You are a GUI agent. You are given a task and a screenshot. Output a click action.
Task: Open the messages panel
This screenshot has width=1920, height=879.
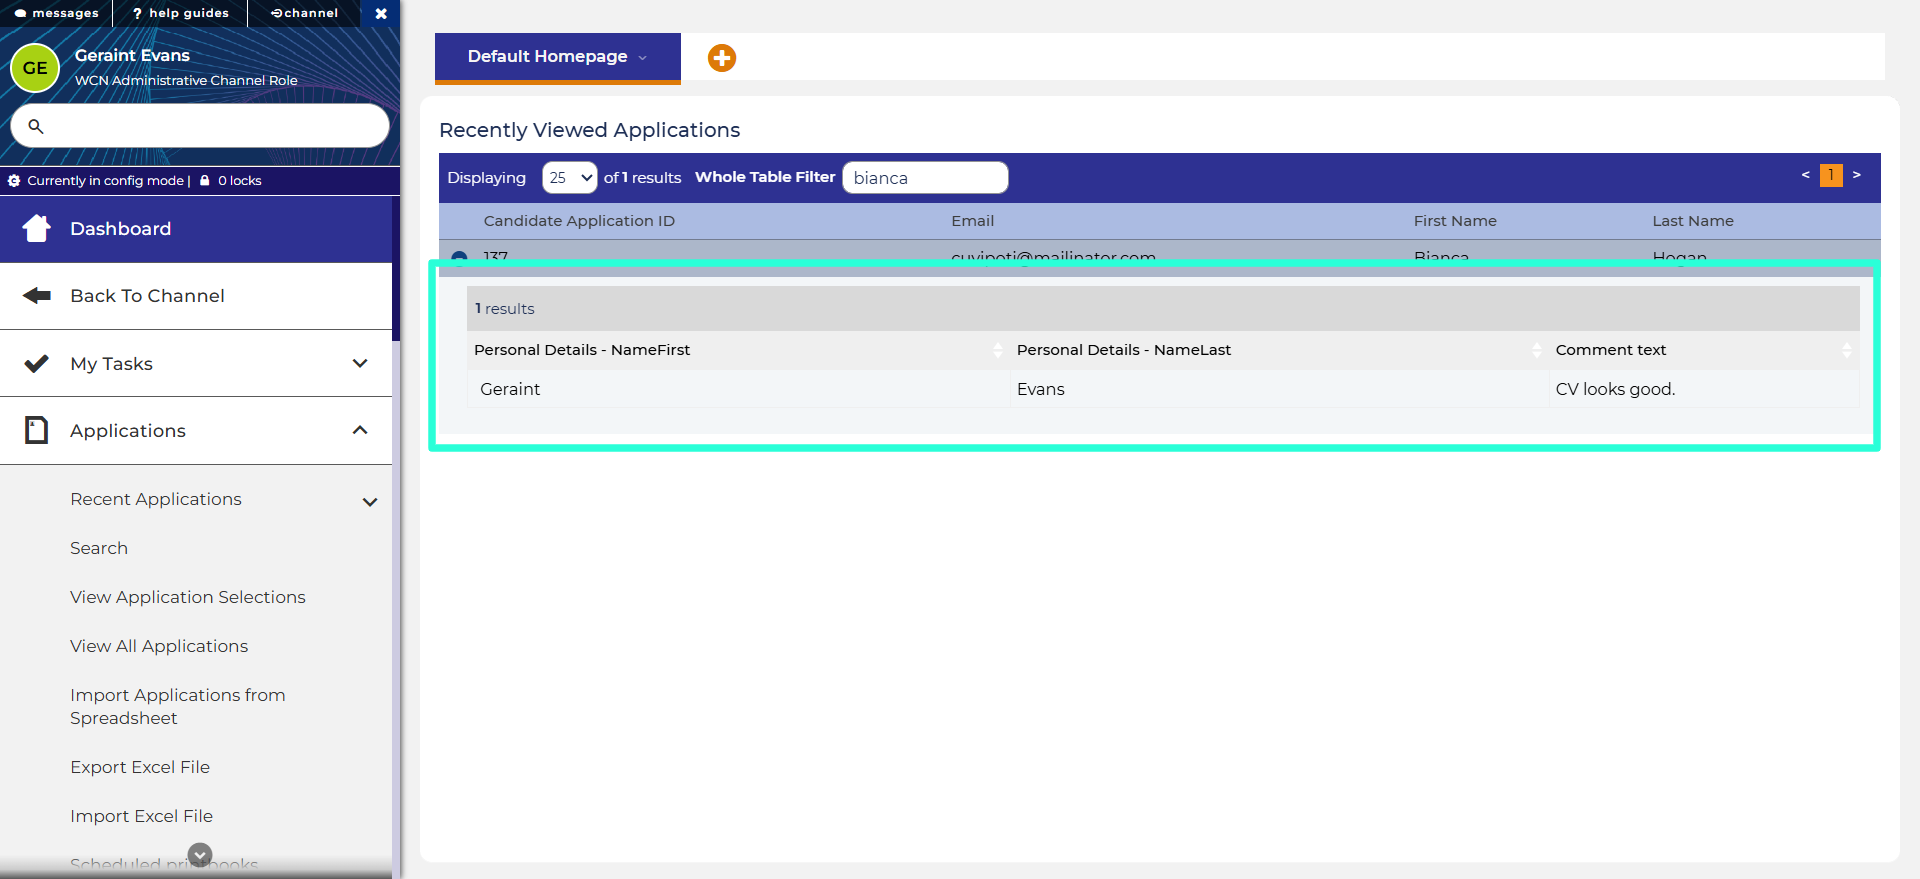click(56, 13)
